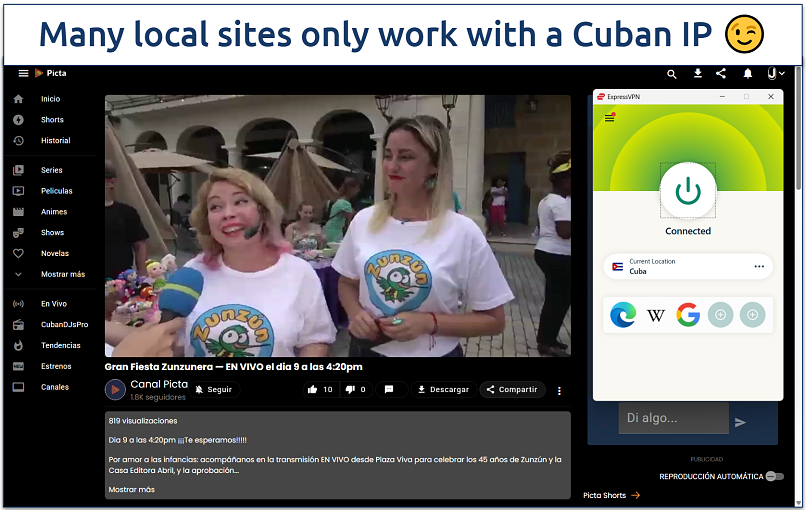Like the video with thumbs up

tap(320, 390)
